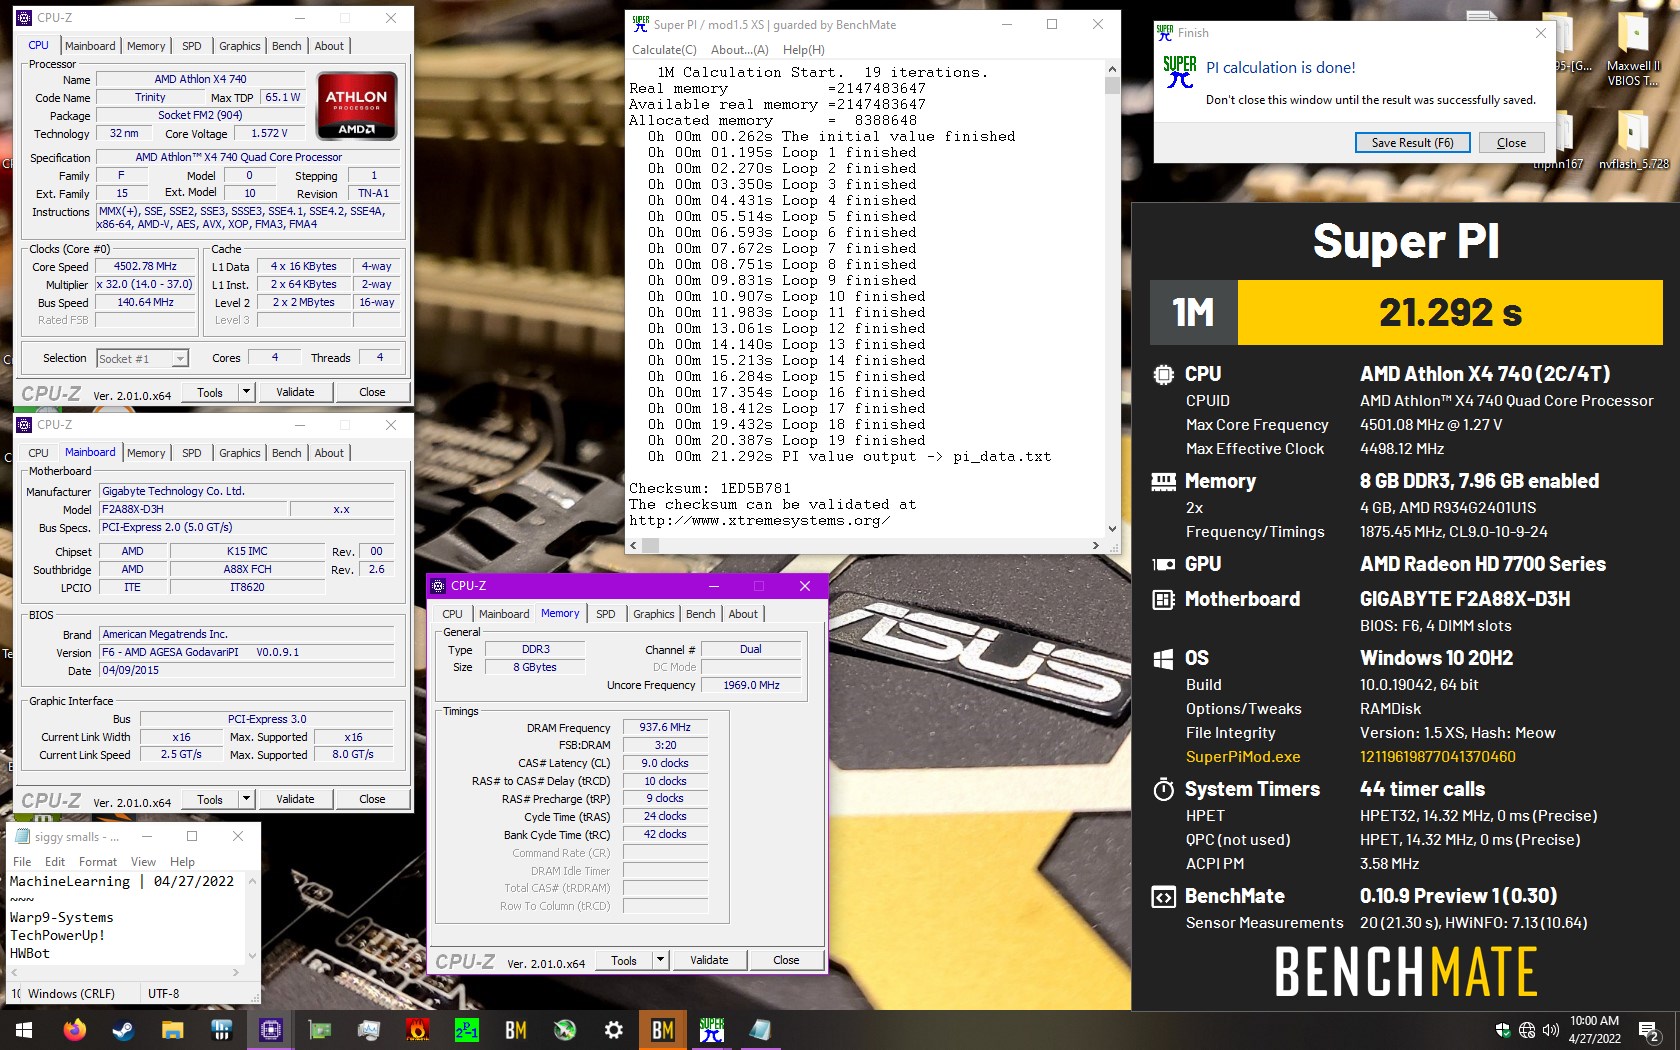Click Tools button in Mainboard CPU-Z window
The height and width of the screenshot is (1050, 1680).
(210, 799)
